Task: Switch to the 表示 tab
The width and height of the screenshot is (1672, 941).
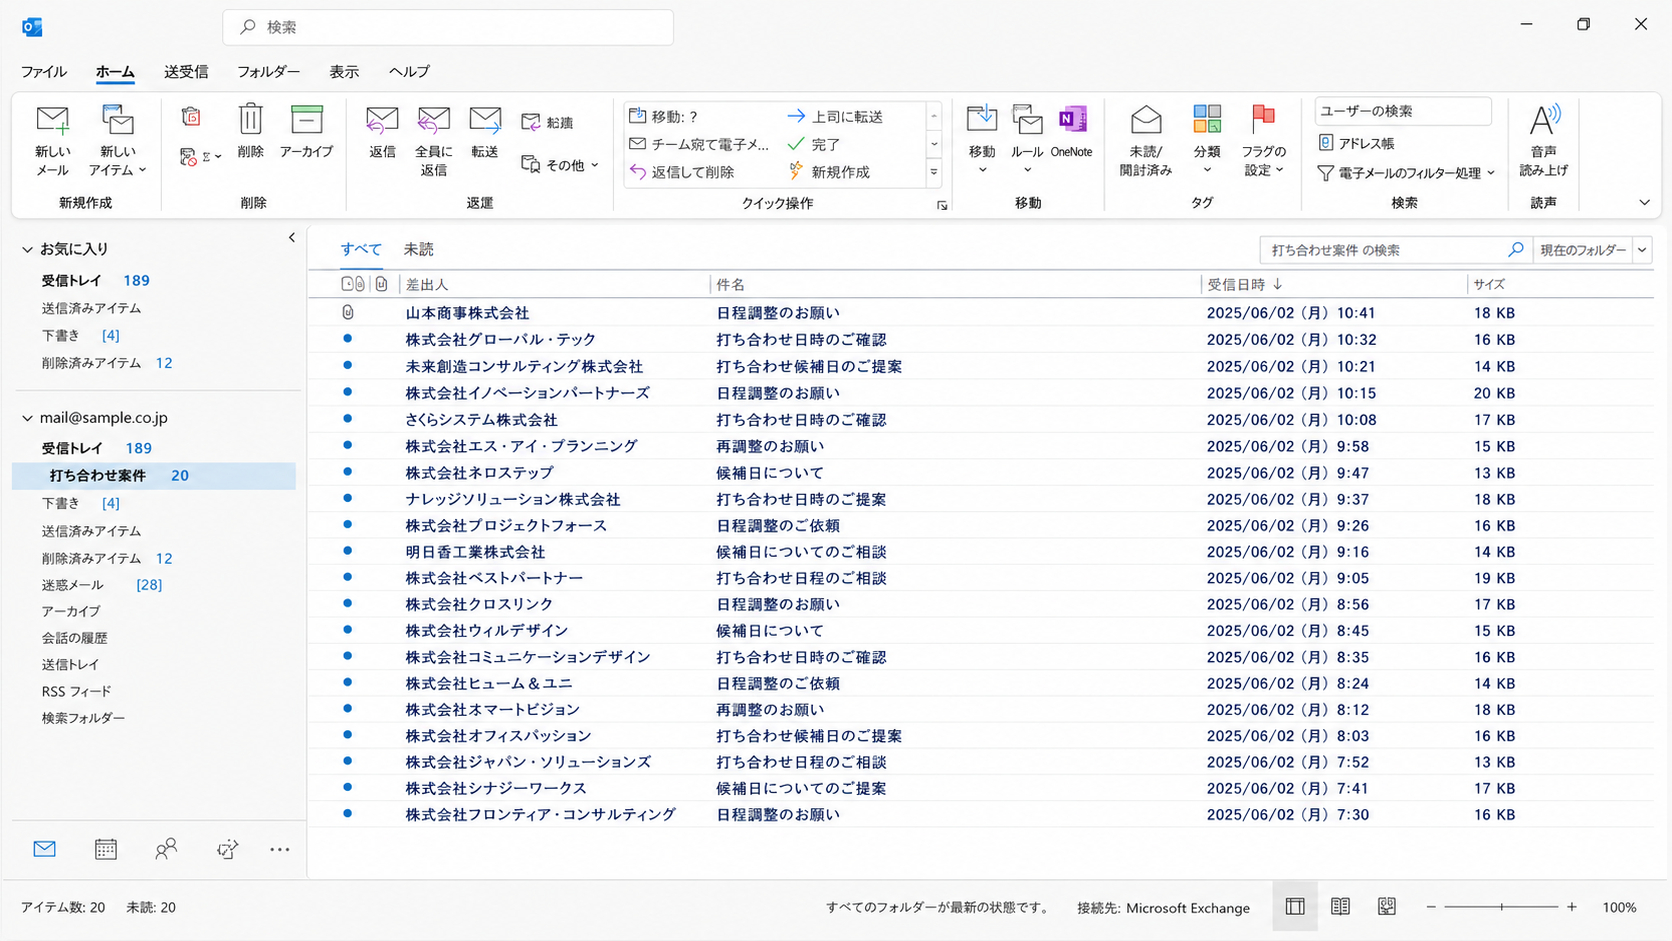Action: [344, 72]
